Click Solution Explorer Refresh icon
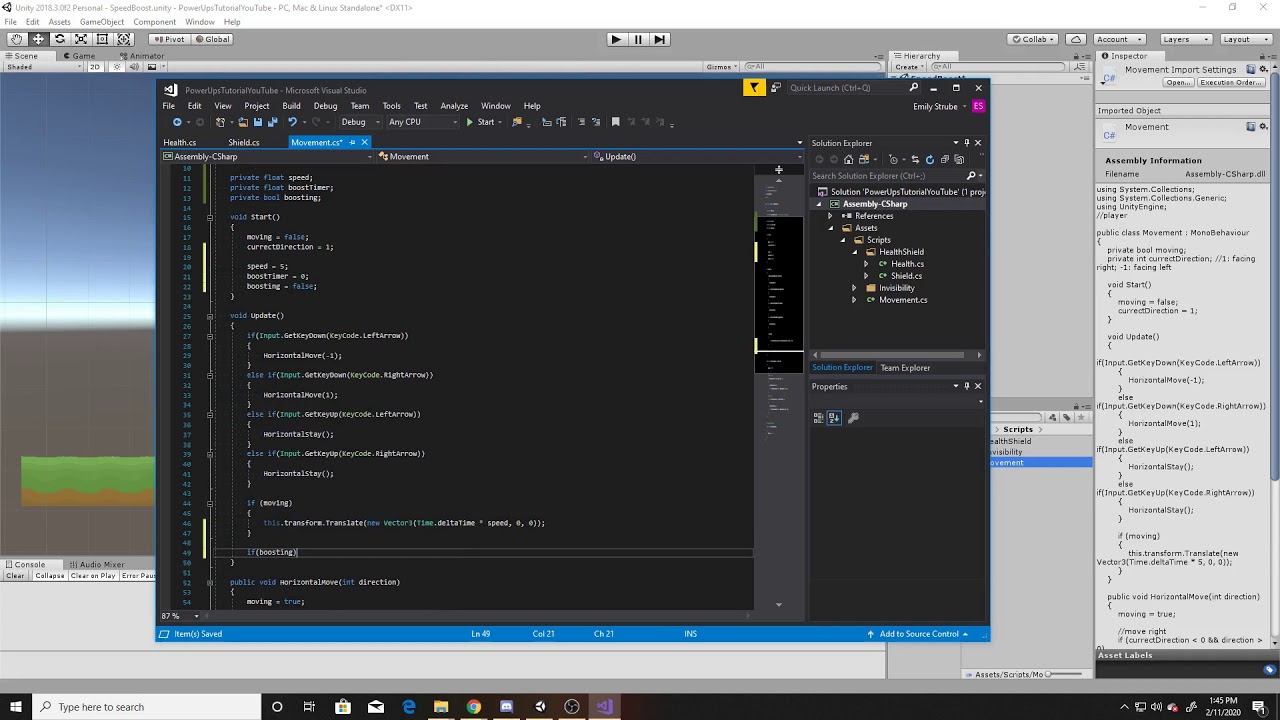1280x720 pixels. pyautogui.click(x=930, y=159)
